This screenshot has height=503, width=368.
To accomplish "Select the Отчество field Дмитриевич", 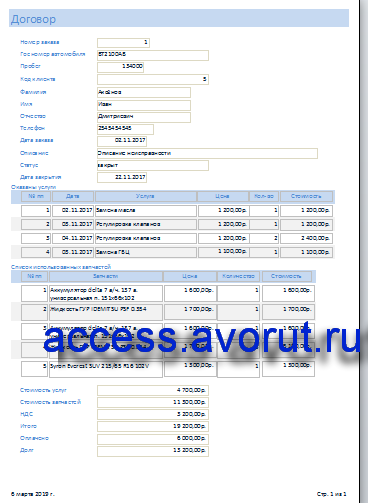I will tap(144, 117).
